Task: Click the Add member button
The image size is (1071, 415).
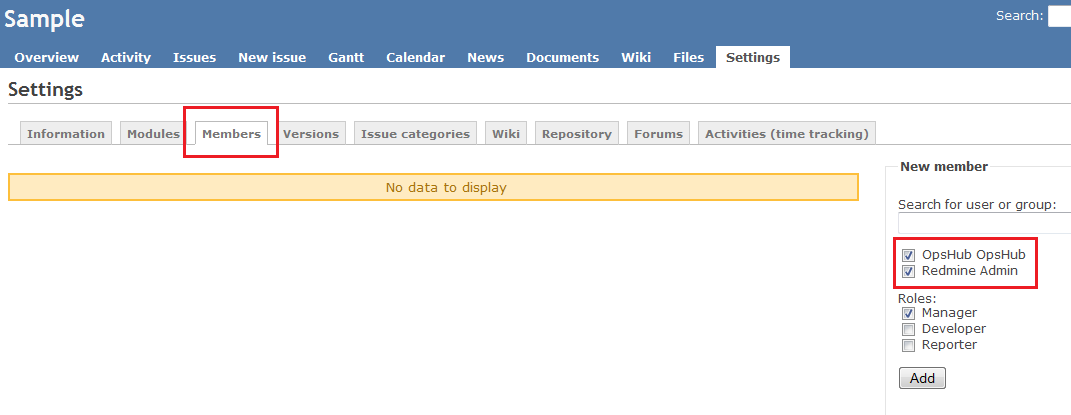Action: point(922,379)
